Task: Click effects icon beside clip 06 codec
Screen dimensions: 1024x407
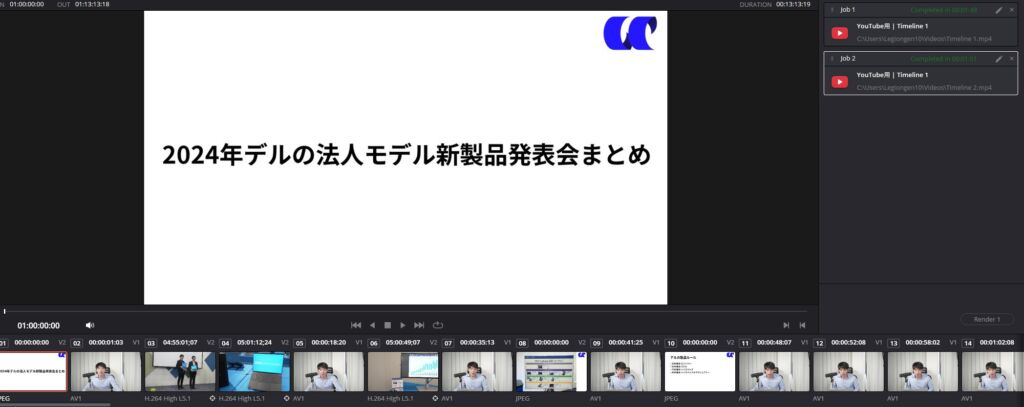Action: 435,398
